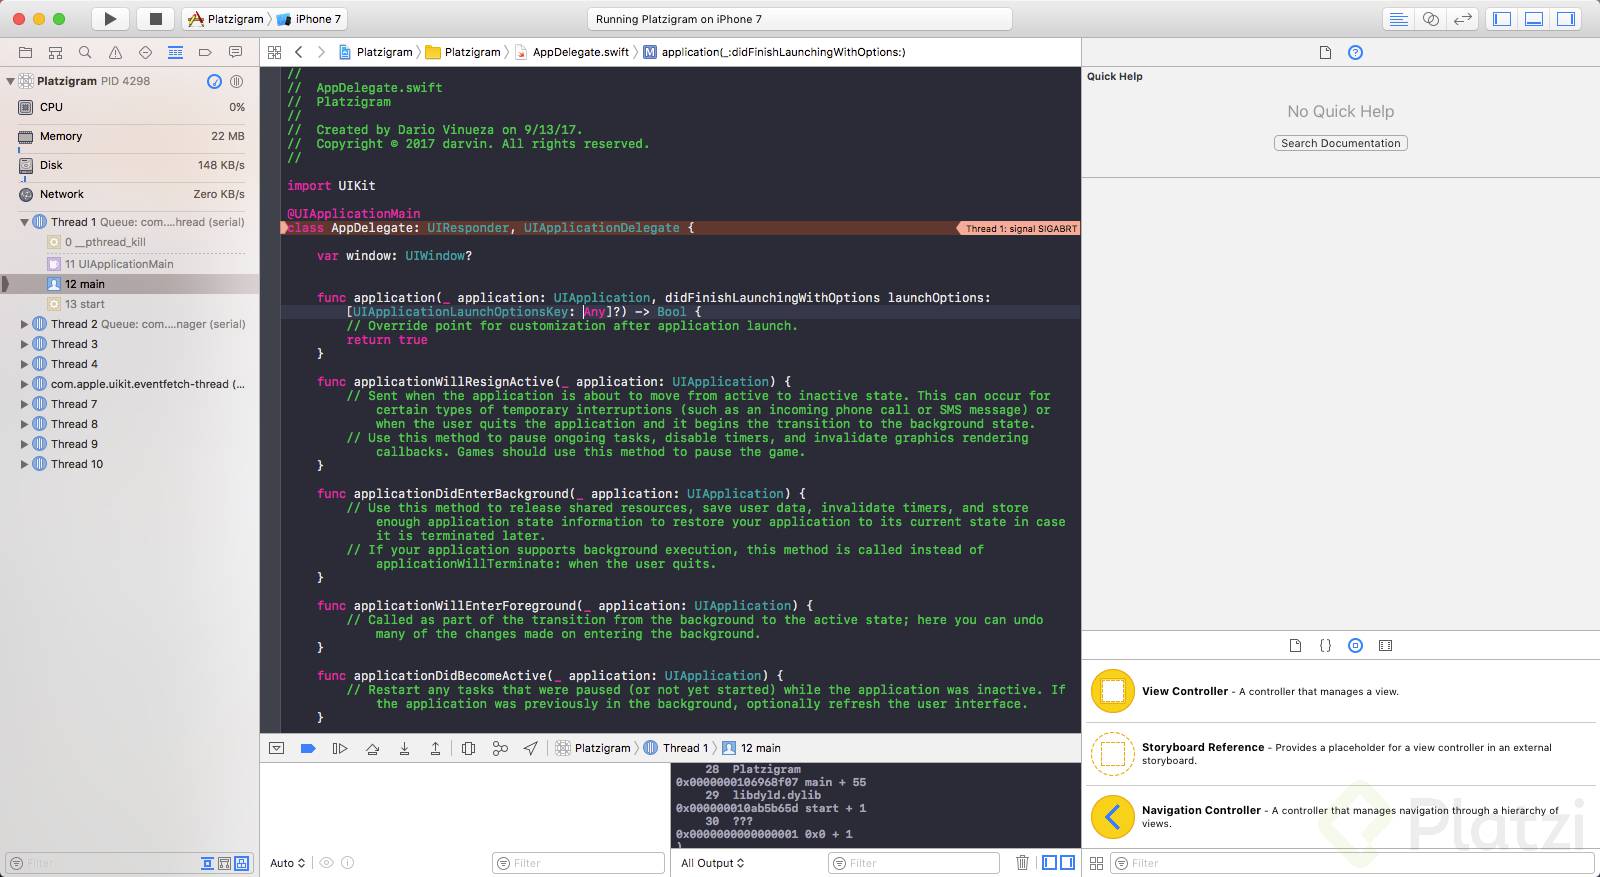Click the Step Over debug icon
The height and width of the screenshot is (877, 1600).
372,748
